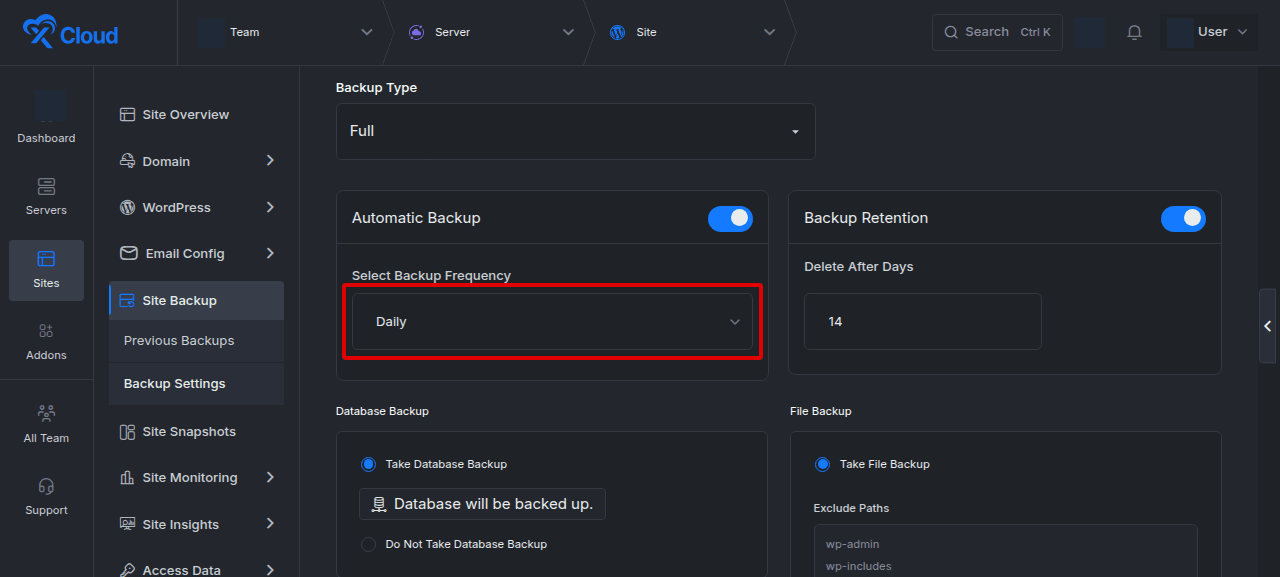The height and width of the screenshot is (577, 1280).
Task: Open Dashboard in the left rail
Action: coord(46,119)
